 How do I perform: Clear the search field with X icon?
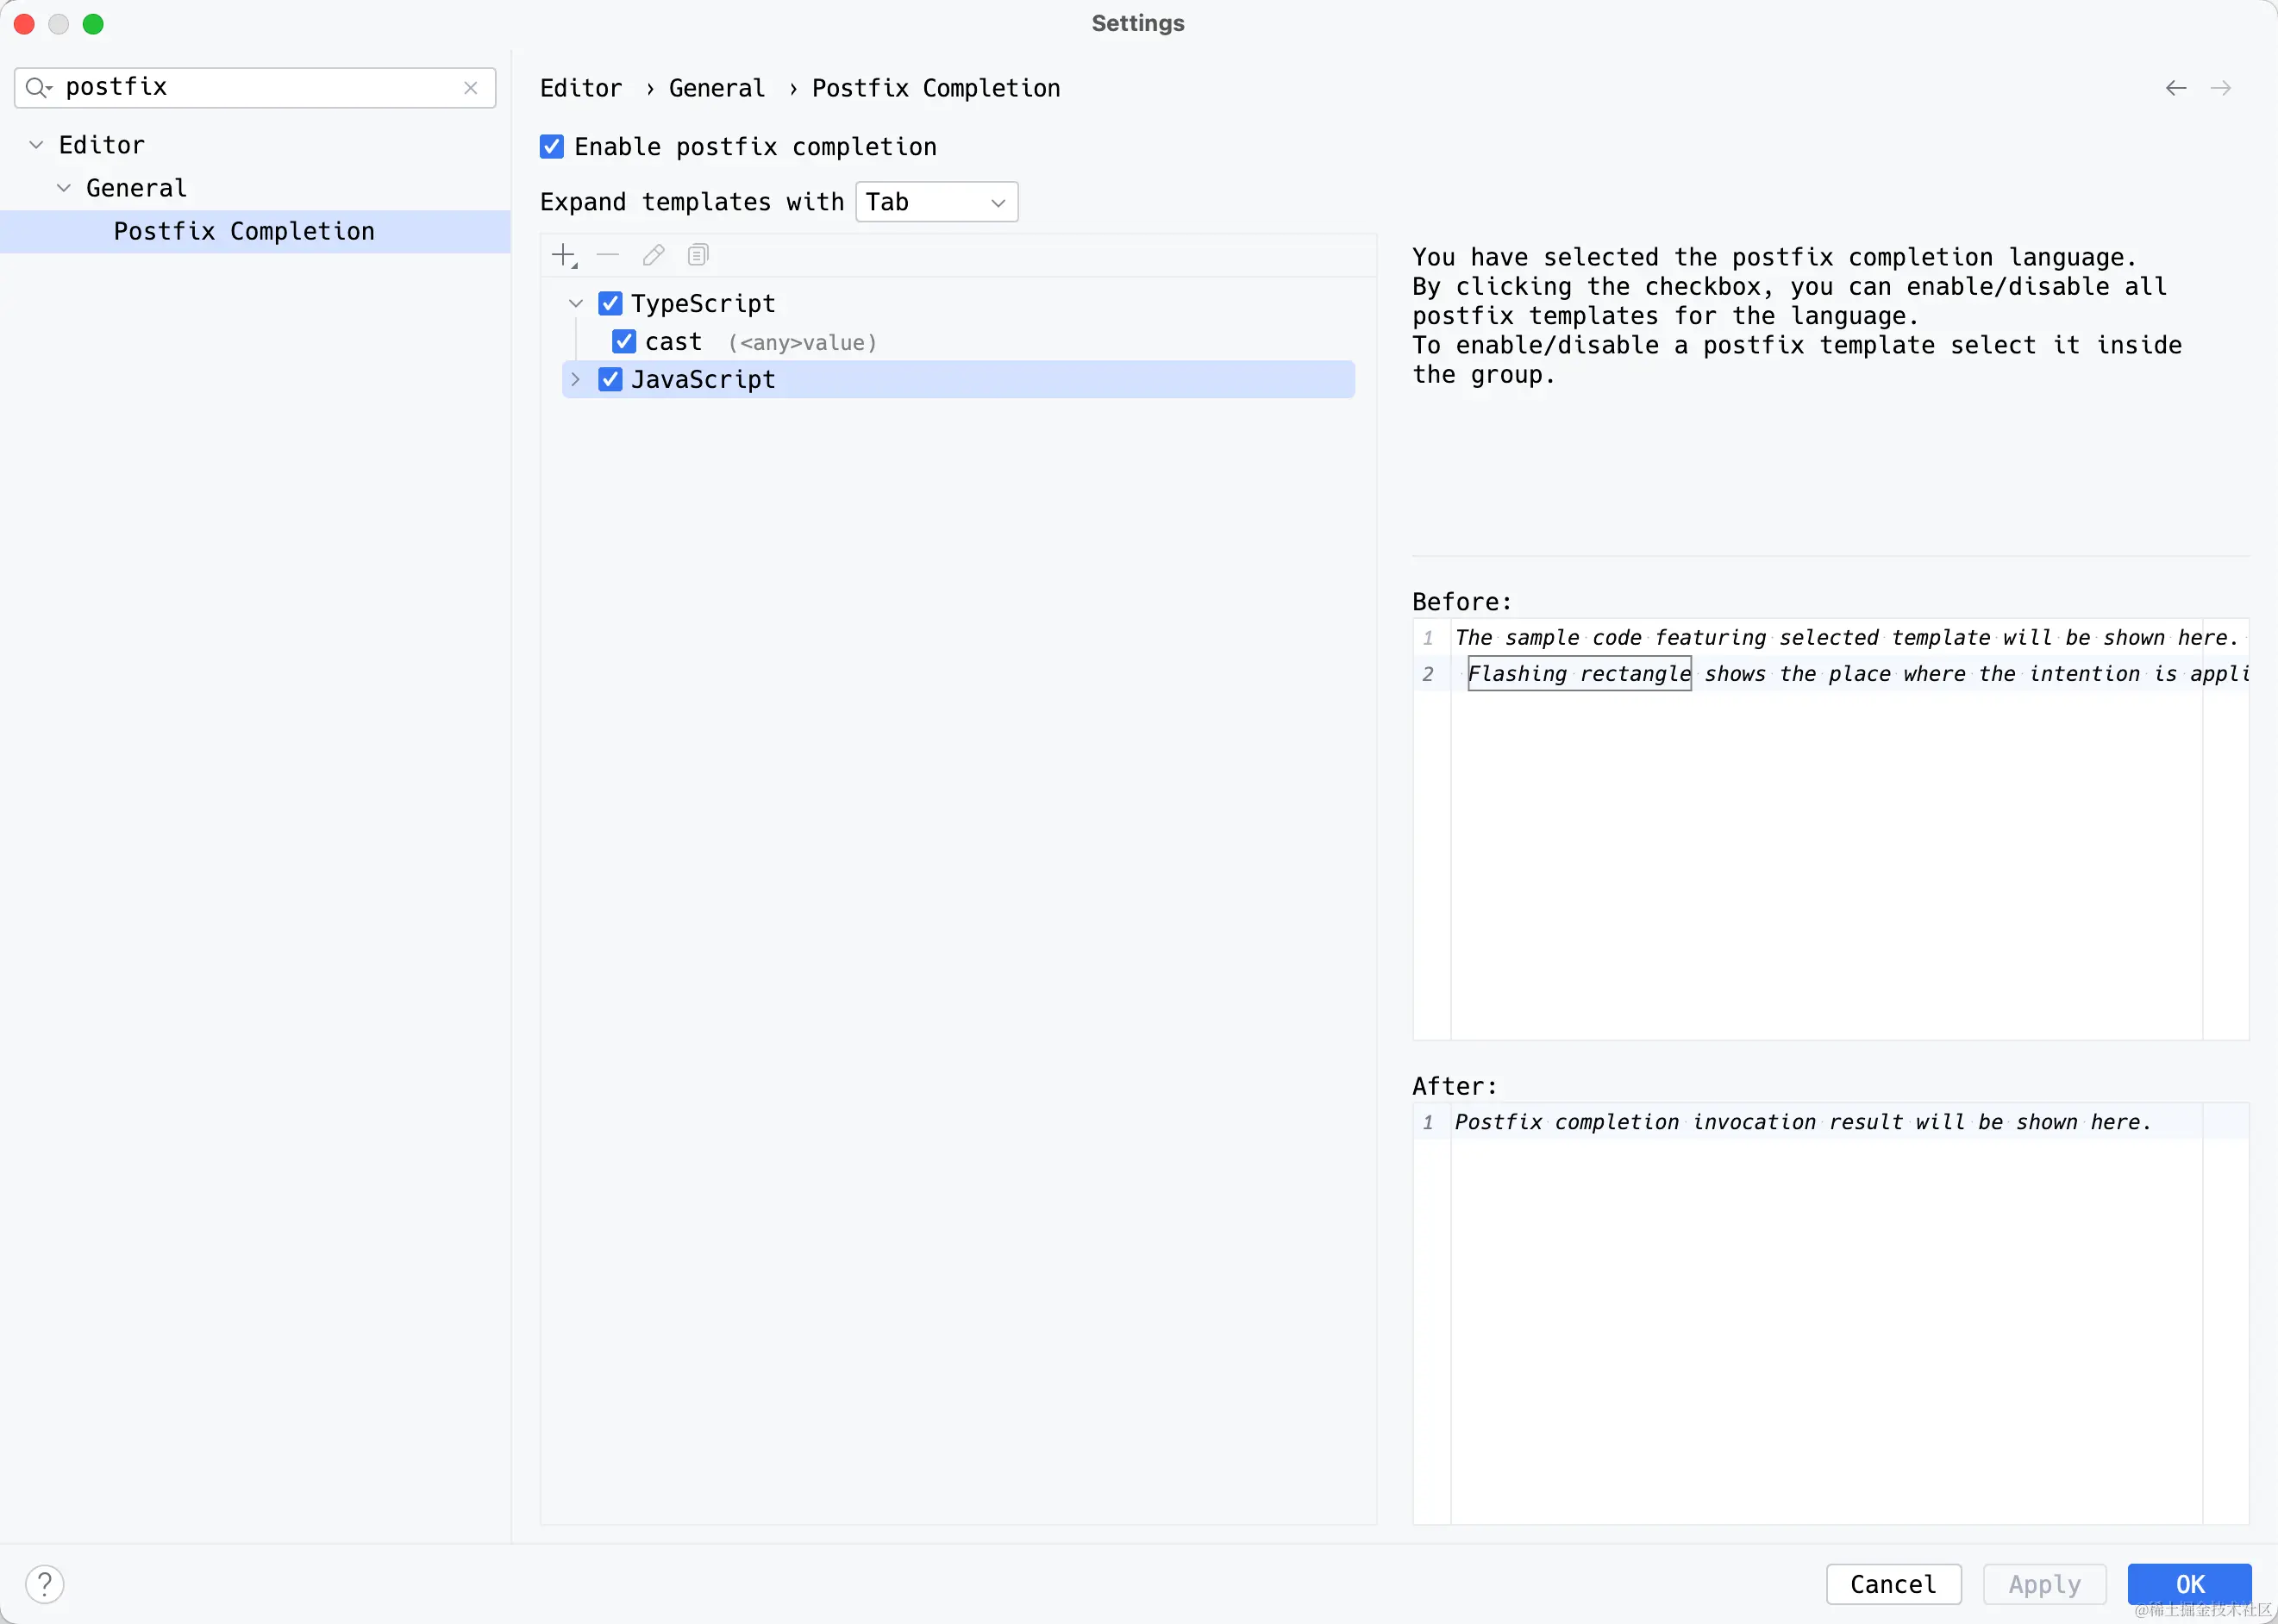pyautogui.click(x=471, y=88)
